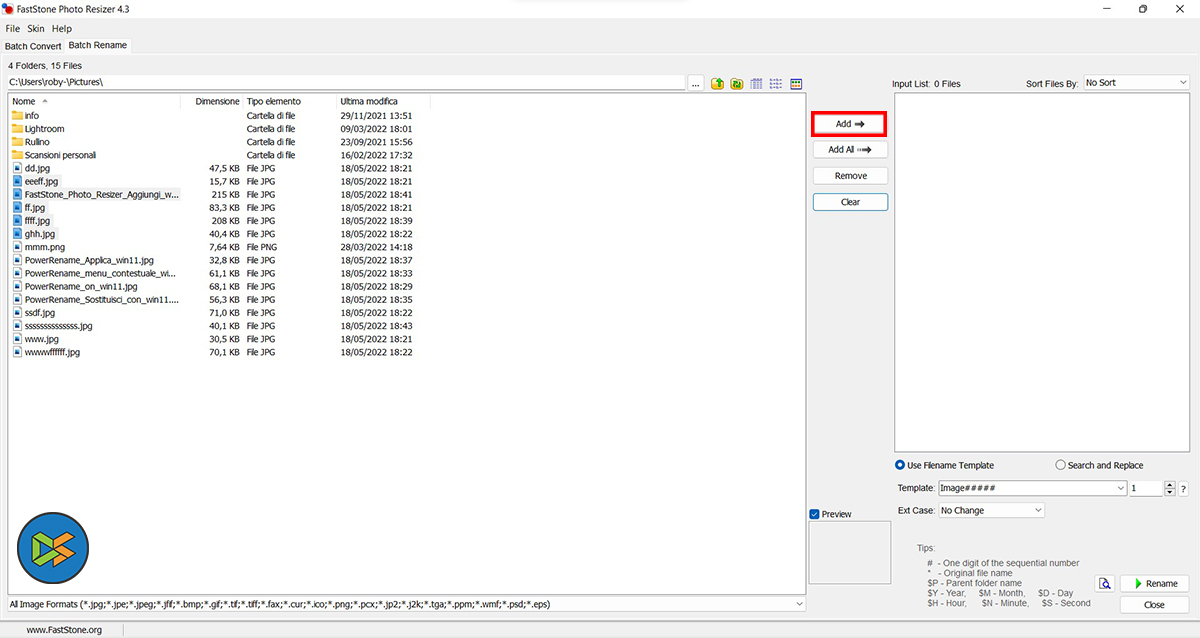The image size is (1200, 638).
Task: Click the Scansioni personali folder icon
Action: pyautogui.click(x=17, y=155)
